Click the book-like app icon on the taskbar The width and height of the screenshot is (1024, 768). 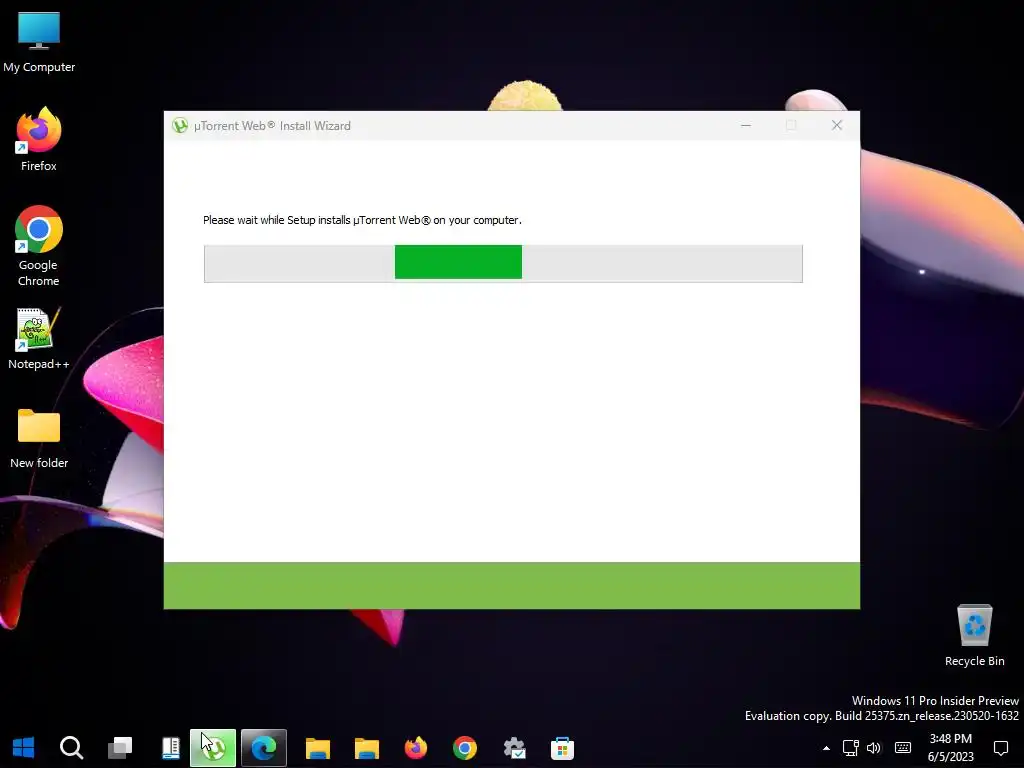(170, 748)
